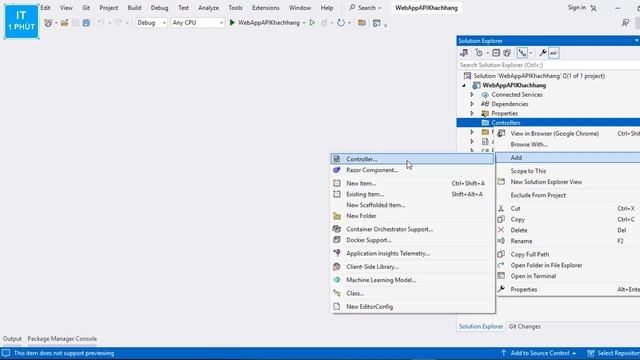Toggle Show All Files in Solution Explorer
This screenshot has width=640, height=360.
click(x=507, y=53)
